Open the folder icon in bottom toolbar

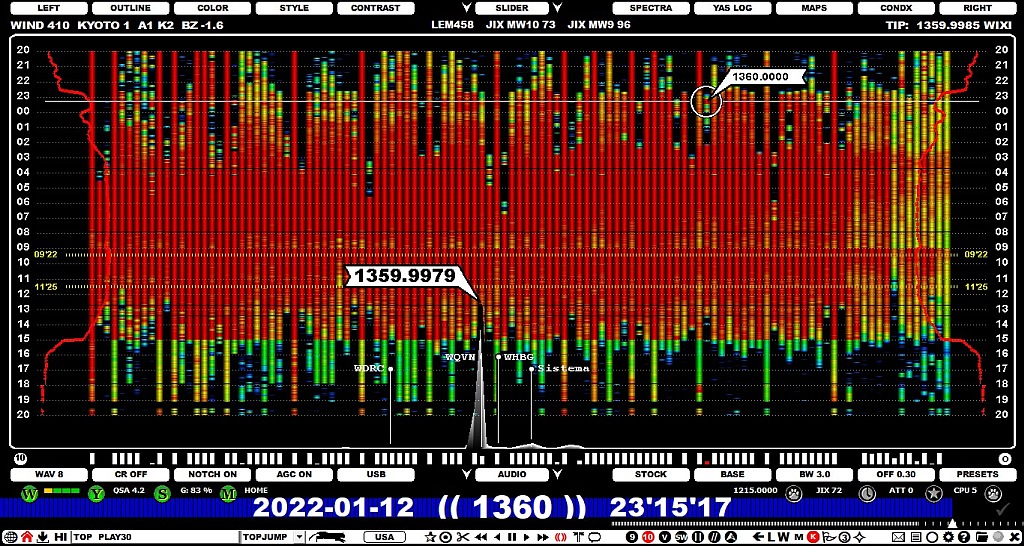click(x=982, y=537)
